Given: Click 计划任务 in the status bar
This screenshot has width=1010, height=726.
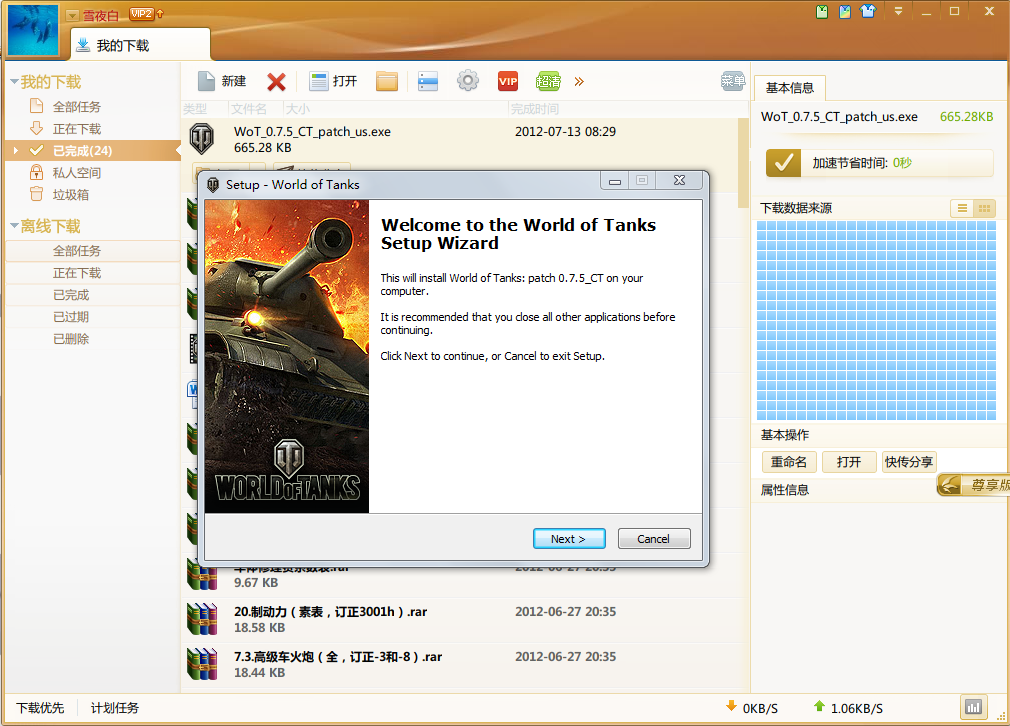Looking at the screenshot, I should (115, 708).
